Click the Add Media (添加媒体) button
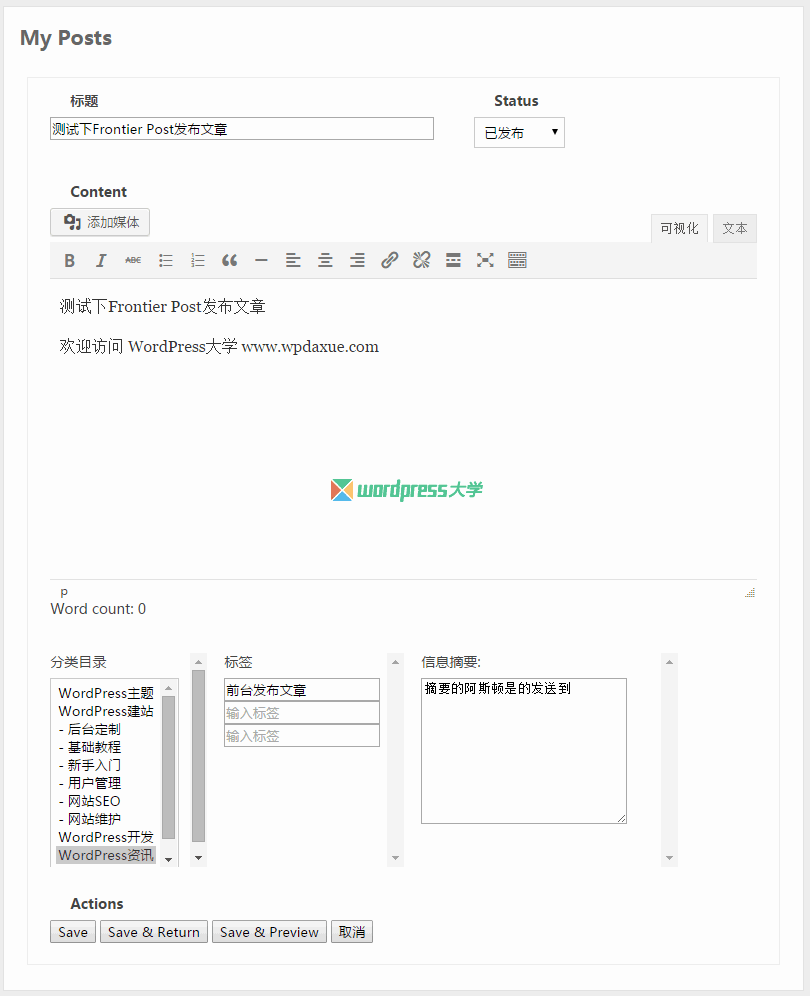810x996 pixels. click(x=100, y=222)
